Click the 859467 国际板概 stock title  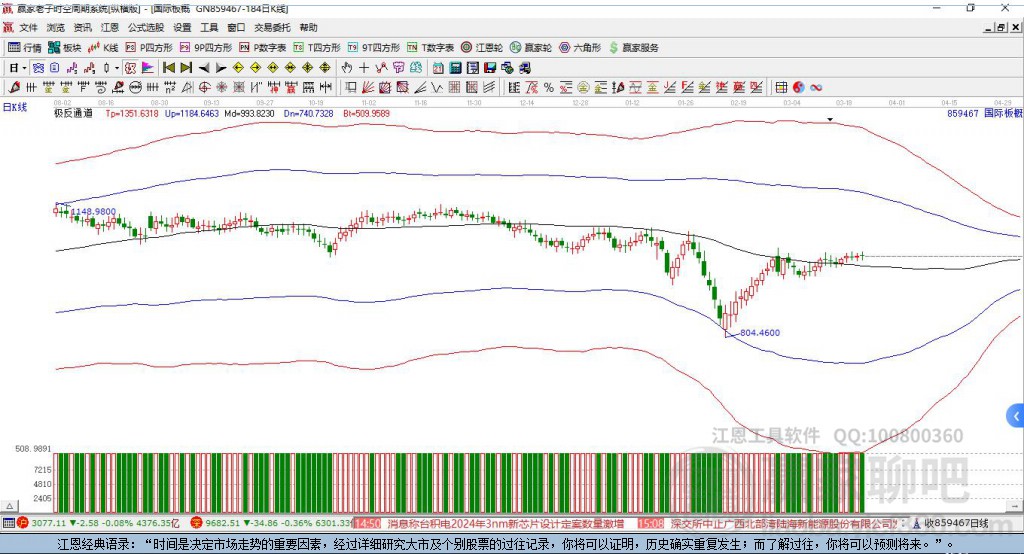point(985,113)
